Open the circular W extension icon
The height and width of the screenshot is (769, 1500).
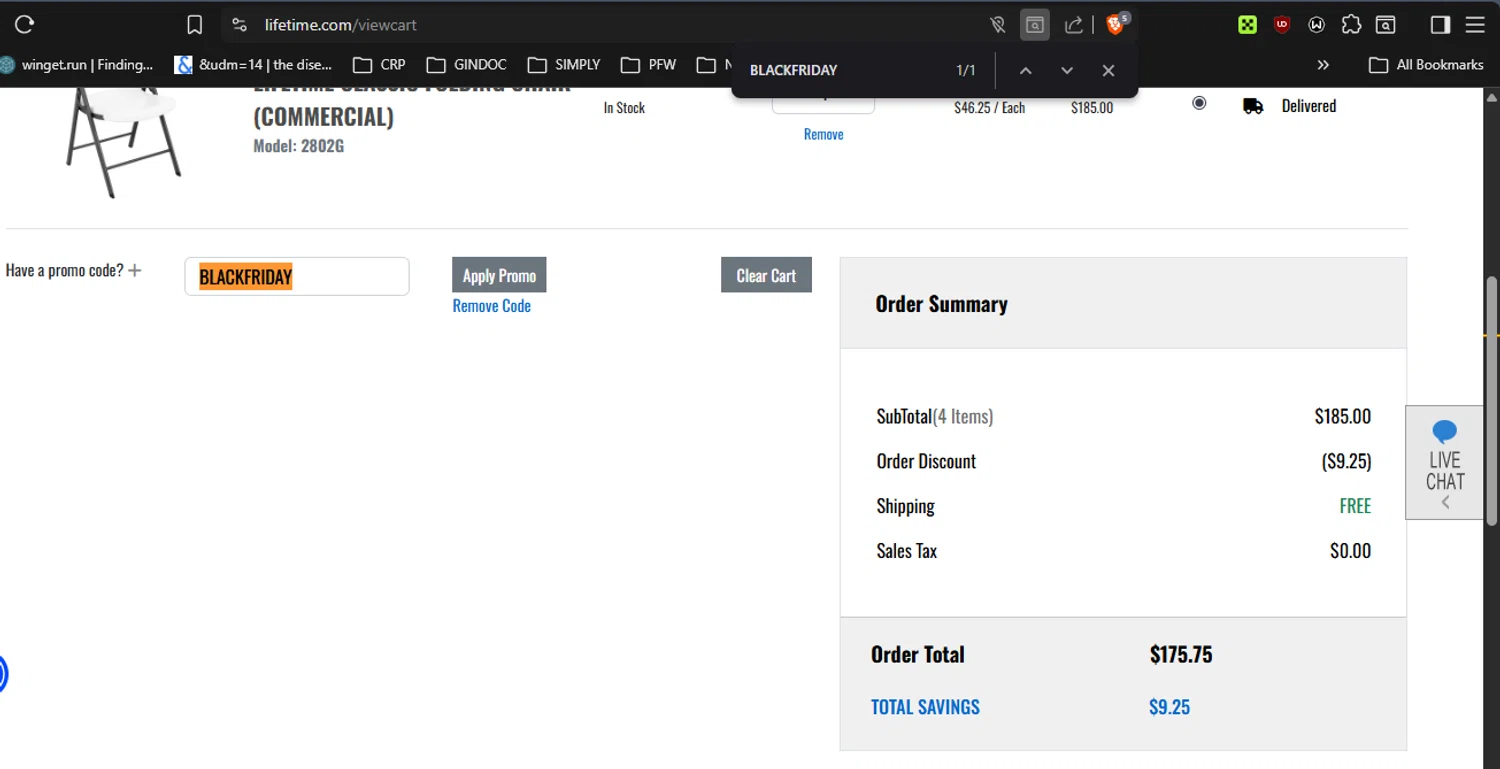[1317, 25]
